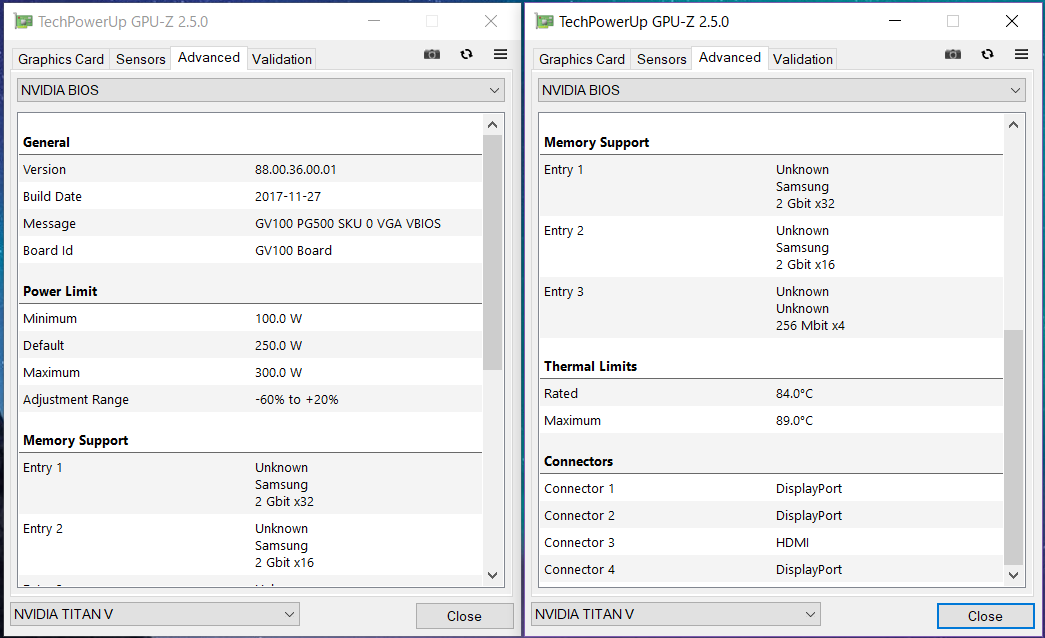Click Memory Support header in left window
1045x638 pixels.
(x=75, y=441)
